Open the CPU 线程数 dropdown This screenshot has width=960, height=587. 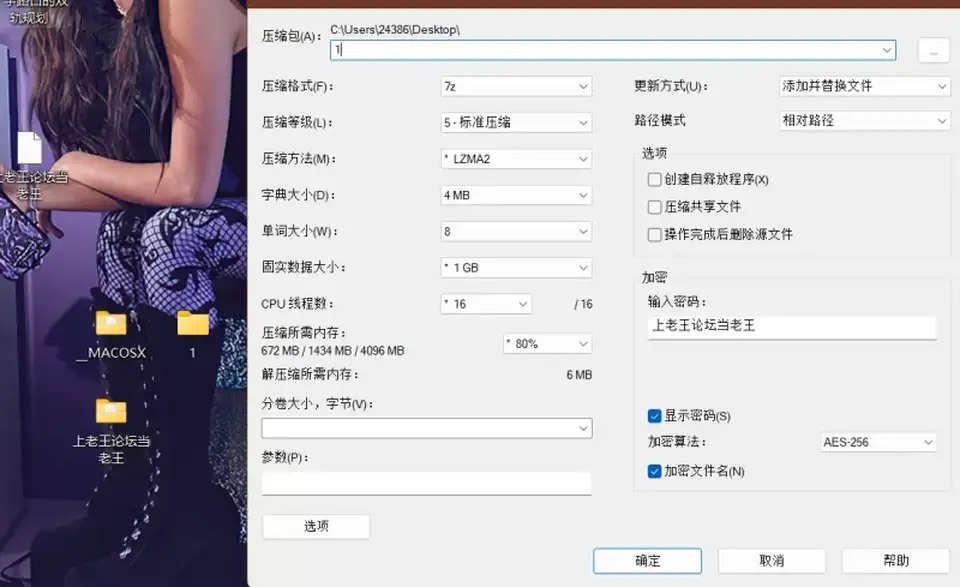click(x=486, y=304)
